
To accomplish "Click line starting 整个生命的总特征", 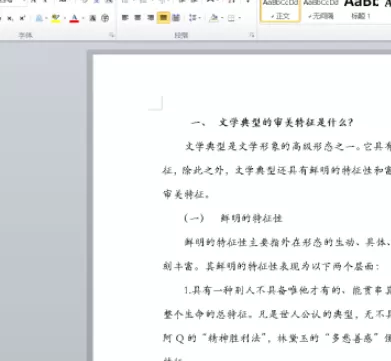I will click(x=277, y=314).
